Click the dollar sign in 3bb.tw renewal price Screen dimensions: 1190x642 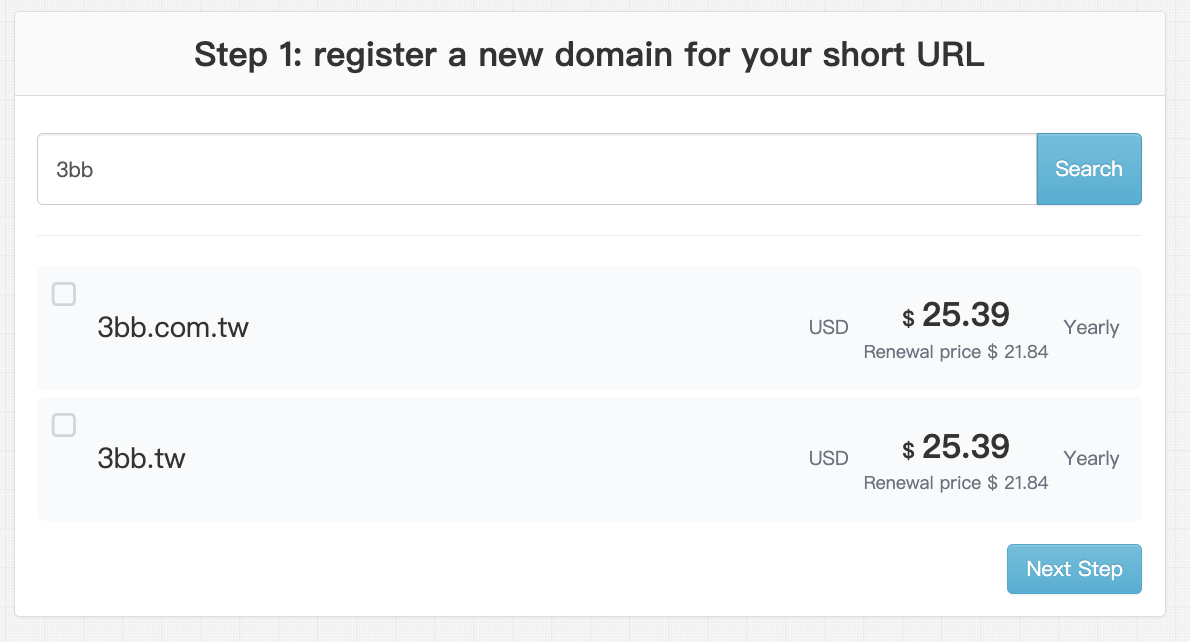click(x=993, y=483)
